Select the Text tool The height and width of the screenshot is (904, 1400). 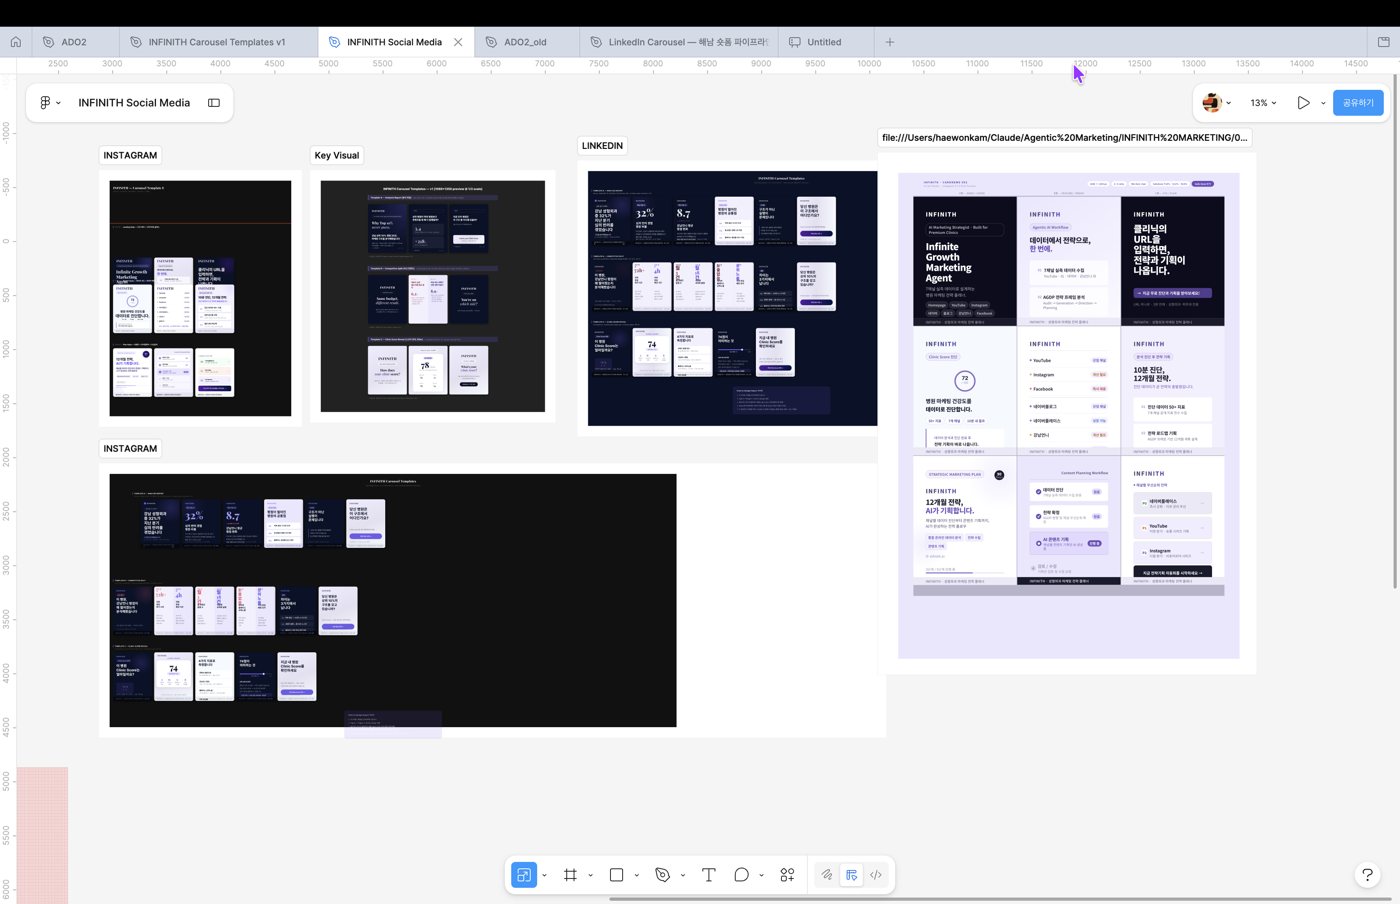click(x=709, y=875)
